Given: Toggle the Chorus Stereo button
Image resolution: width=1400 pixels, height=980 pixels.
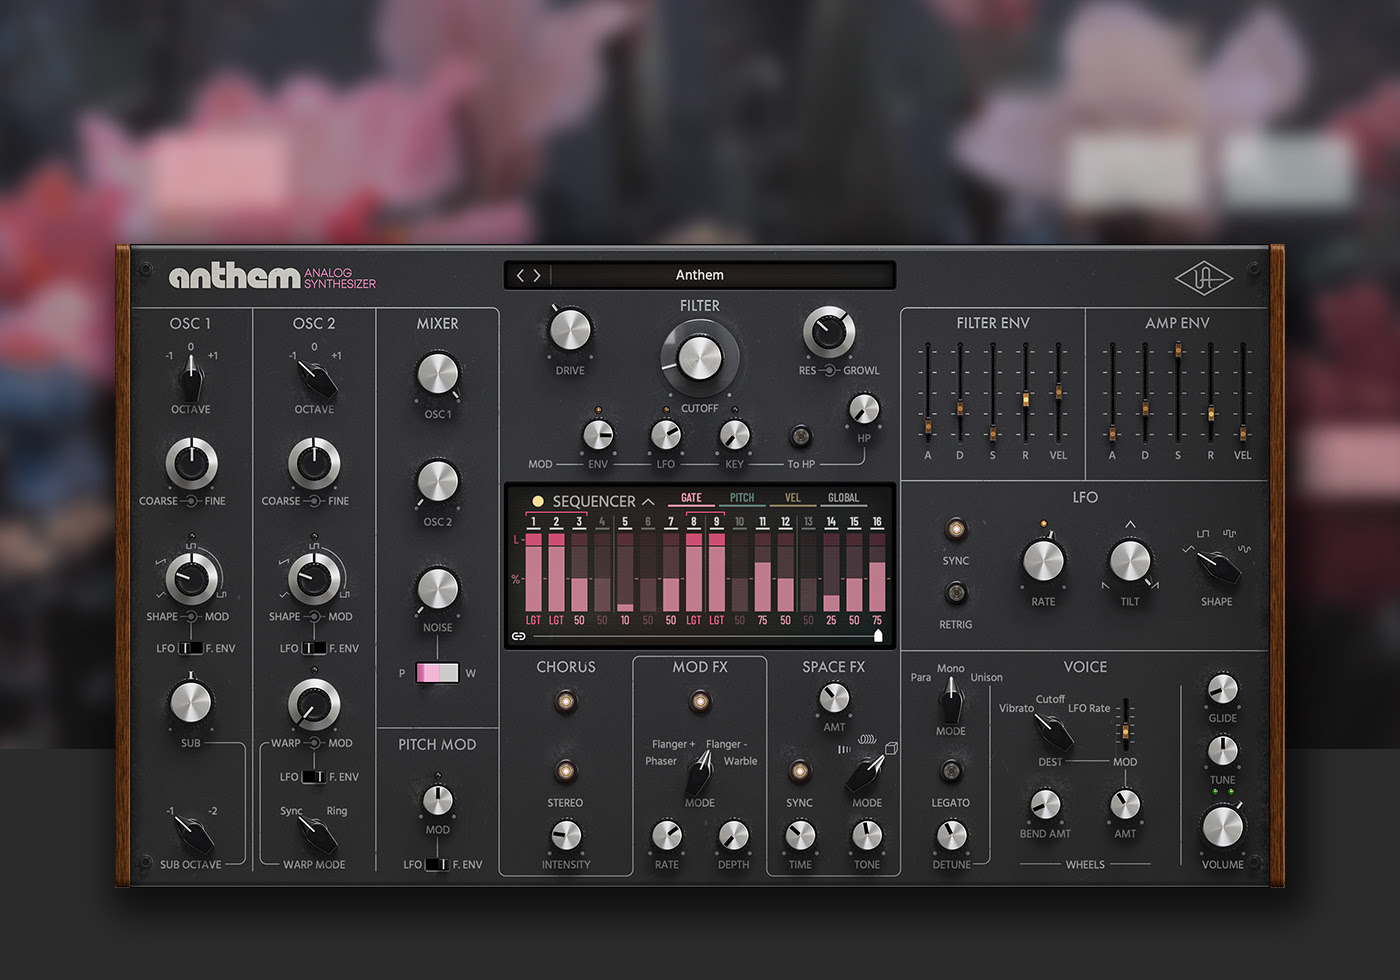Looking at the screenshot, I should [566, 771].
